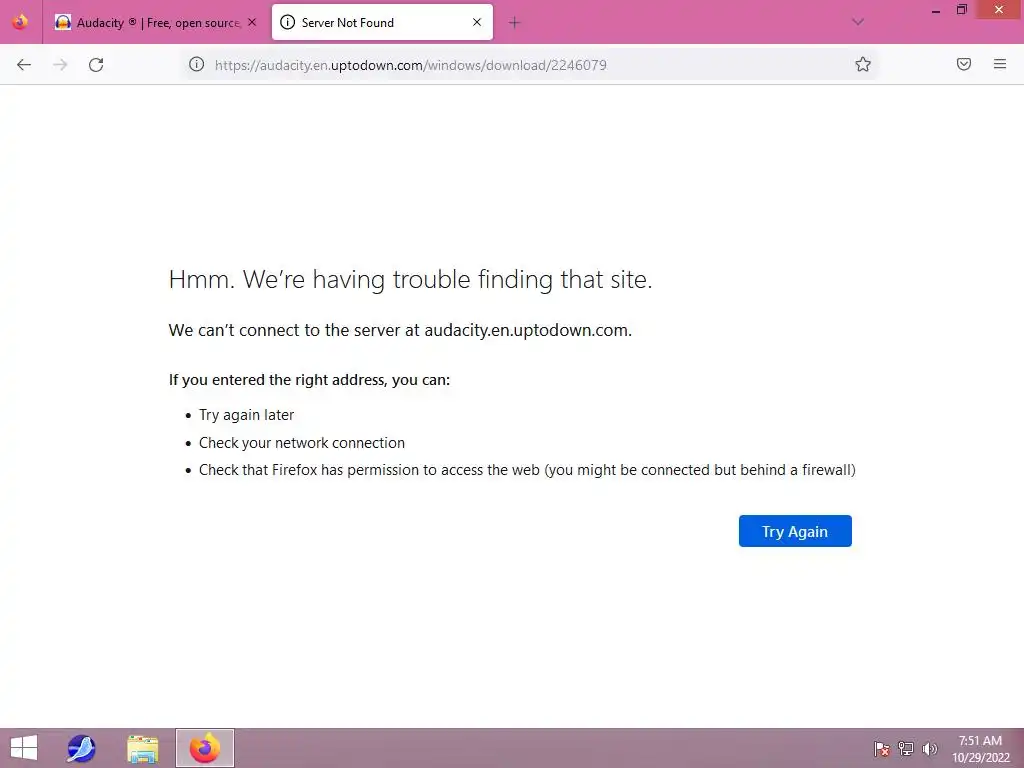Click the heading 'Hmm. We're having trouble finding that site.'
The width and height of the screenshot is (1024, 768).
coord(410,280)
